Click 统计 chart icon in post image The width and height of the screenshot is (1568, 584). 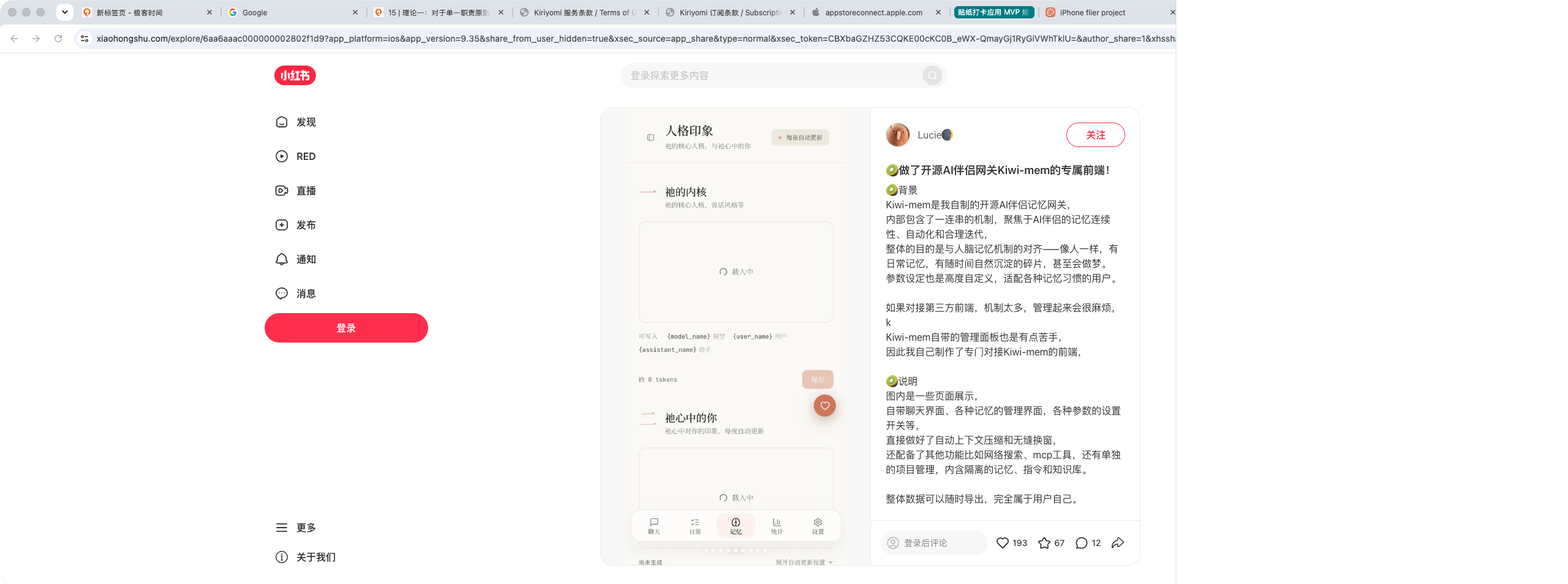coord(777,526)
